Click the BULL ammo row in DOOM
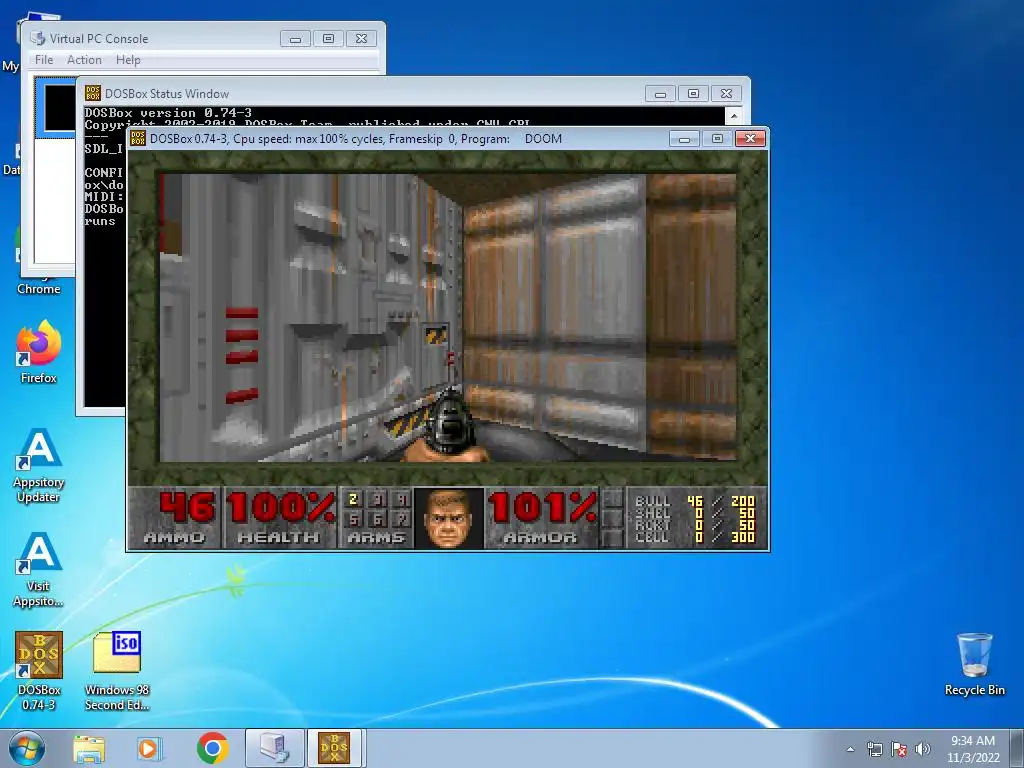Screen dimensions: 1024x768 pyautogui.click(x=694, y=502)
